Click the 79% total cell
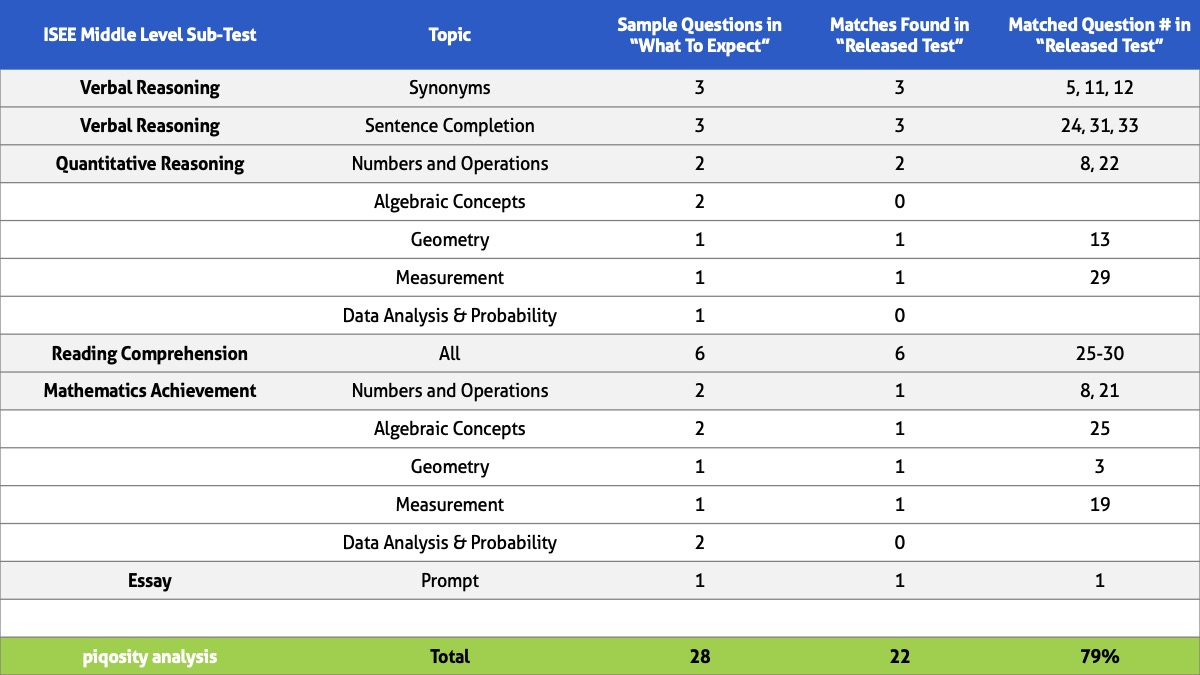 [x=1100, y=657]
